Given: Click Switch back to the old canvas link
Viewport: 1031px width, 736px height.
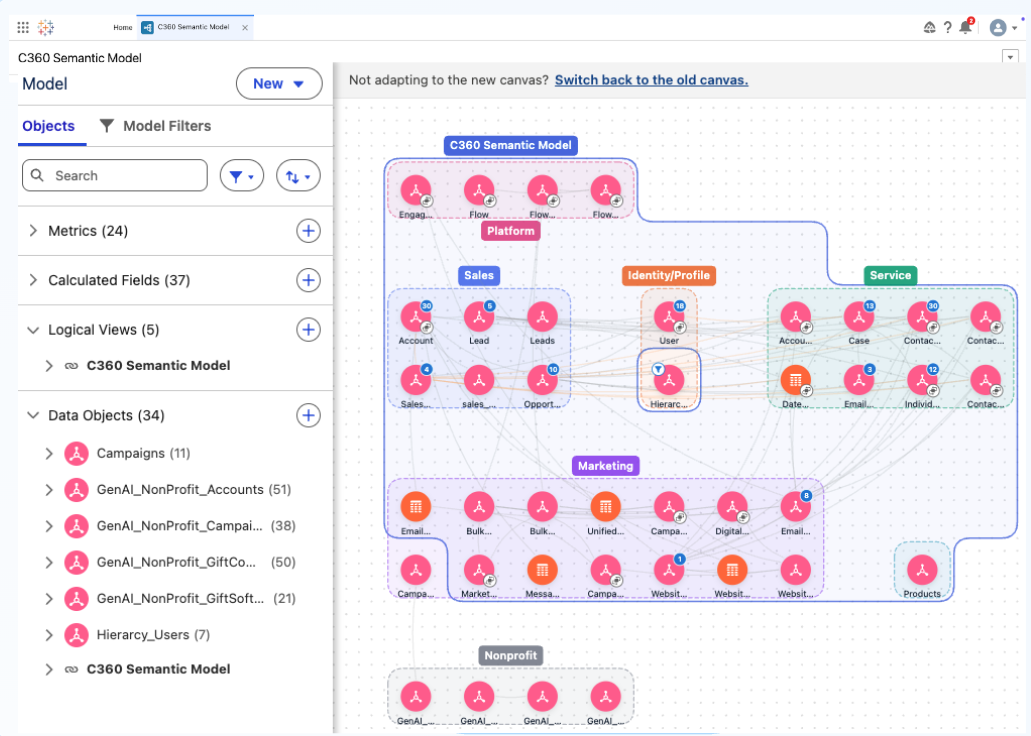Looking at the screenshot, I should click(651, 80).
